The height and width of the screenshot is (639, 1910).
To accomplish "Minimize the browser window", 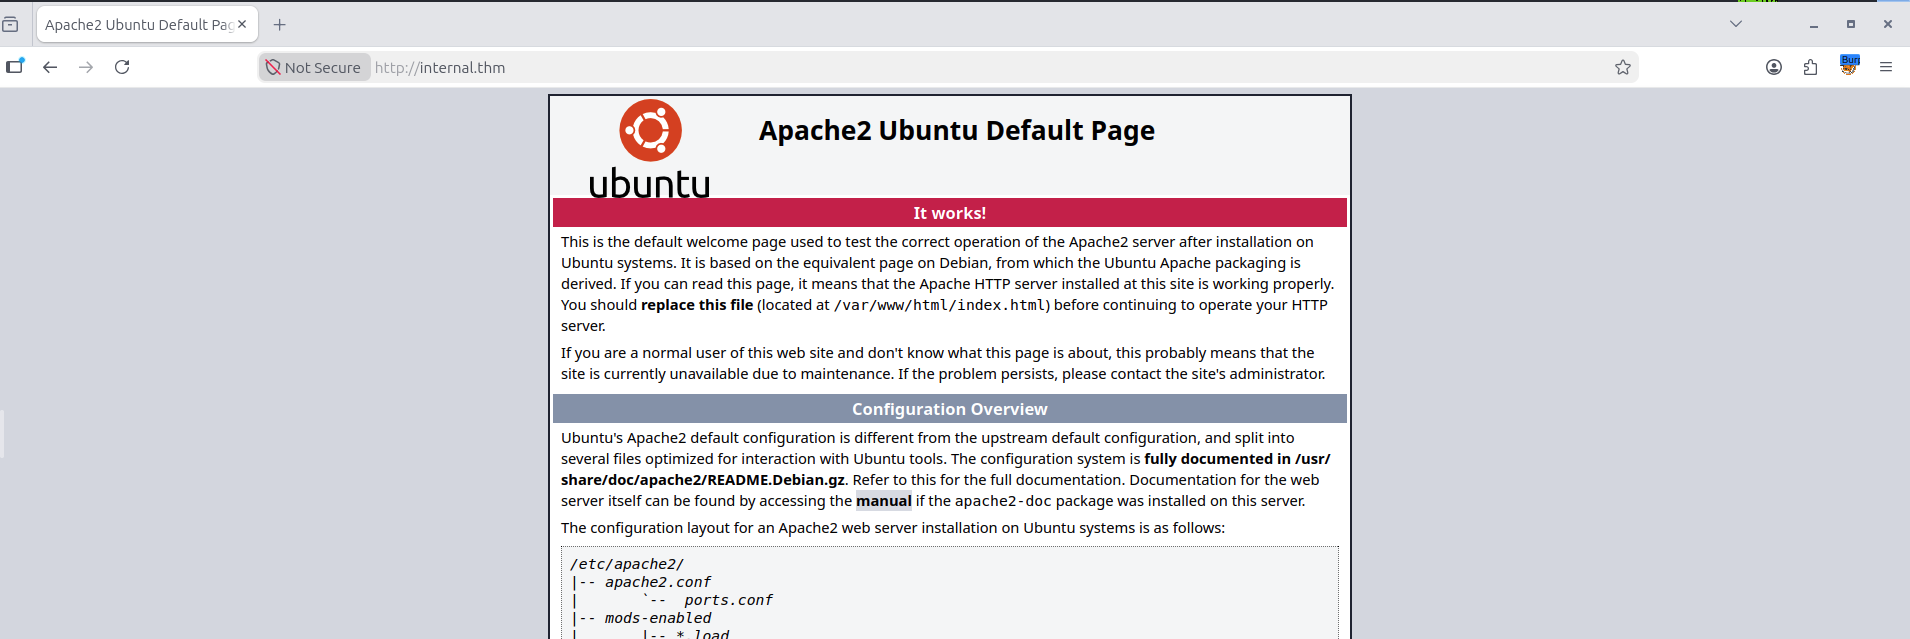I will click(x=1813, y=24).
